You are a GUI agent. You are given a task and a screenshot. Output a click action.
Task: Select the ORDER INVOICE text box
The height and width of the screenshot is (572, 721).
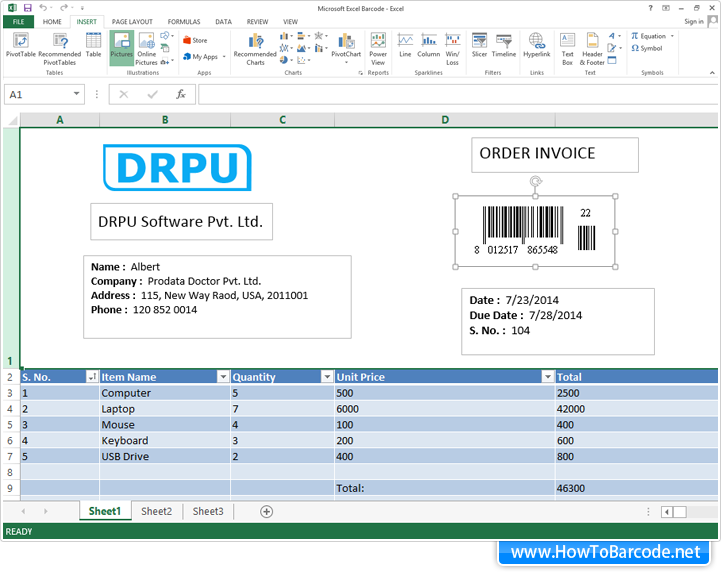[555, 155]
